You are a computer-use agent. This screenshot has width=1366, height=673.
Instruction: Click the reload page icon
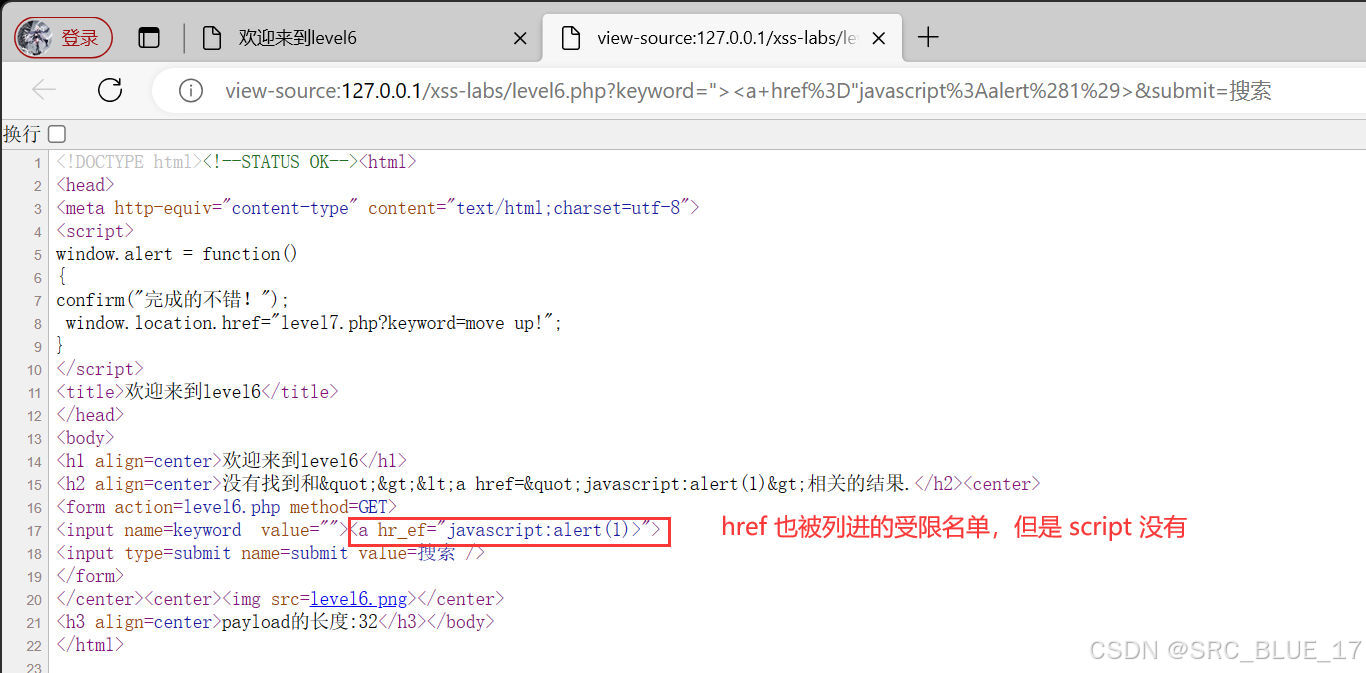[x=110, y=90]
